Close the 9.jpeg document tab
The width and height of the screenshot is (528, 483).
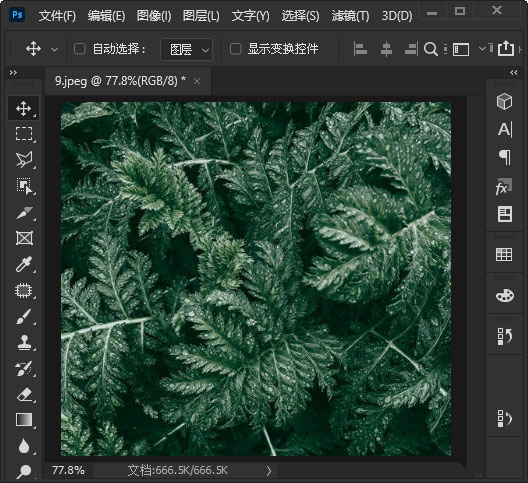click(x=197, y=81)
